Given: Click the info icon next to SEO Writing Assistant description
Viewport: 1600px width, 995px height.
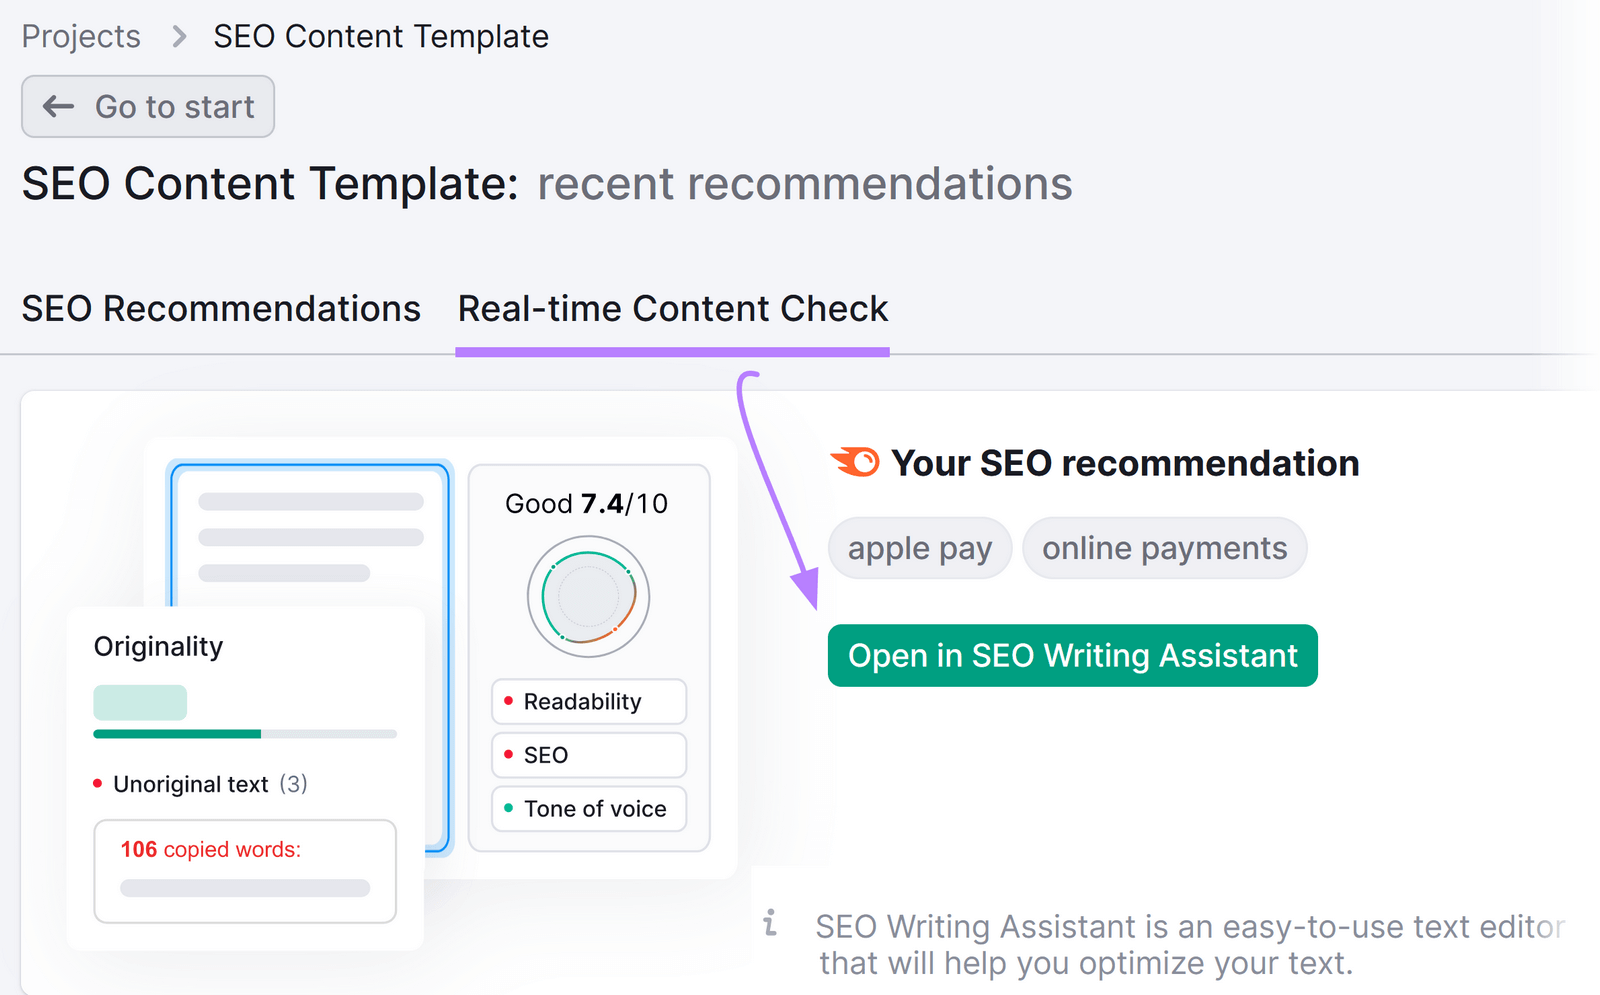Looking at the screenshot, I should (x=770, y=924).
